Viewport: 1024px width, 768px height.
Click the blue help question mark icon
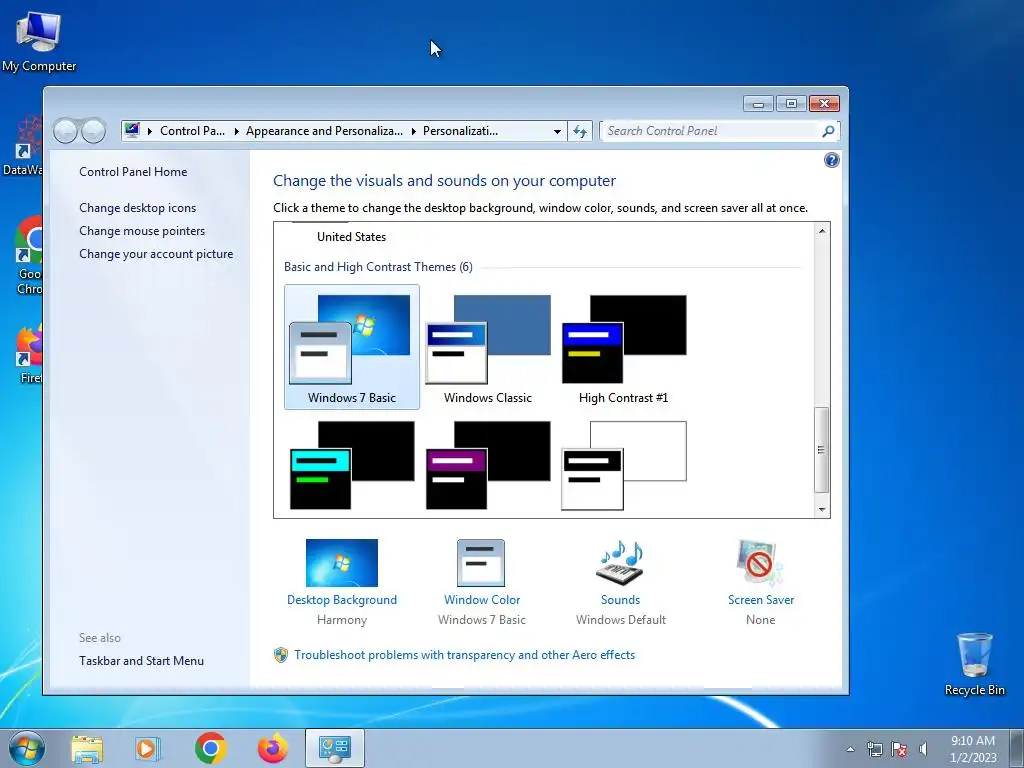click(831, 160)
